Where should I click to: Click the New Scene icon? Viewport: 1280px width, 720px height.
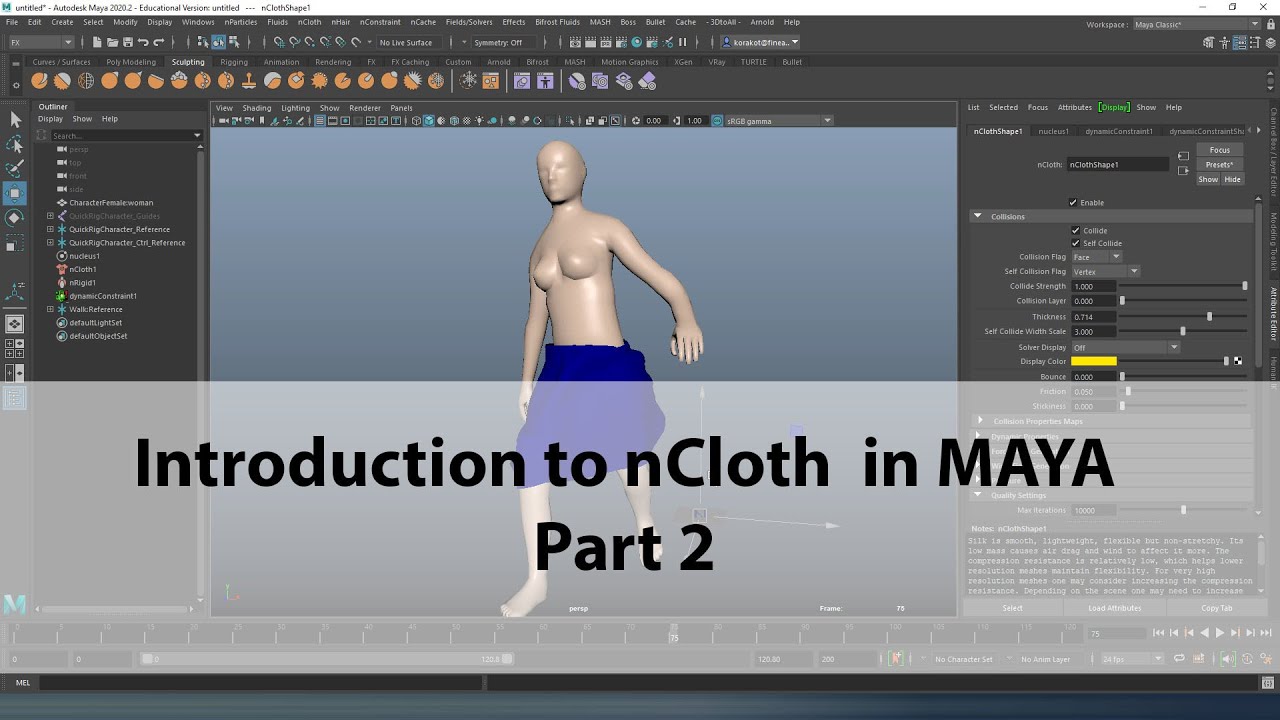[97, 42]
